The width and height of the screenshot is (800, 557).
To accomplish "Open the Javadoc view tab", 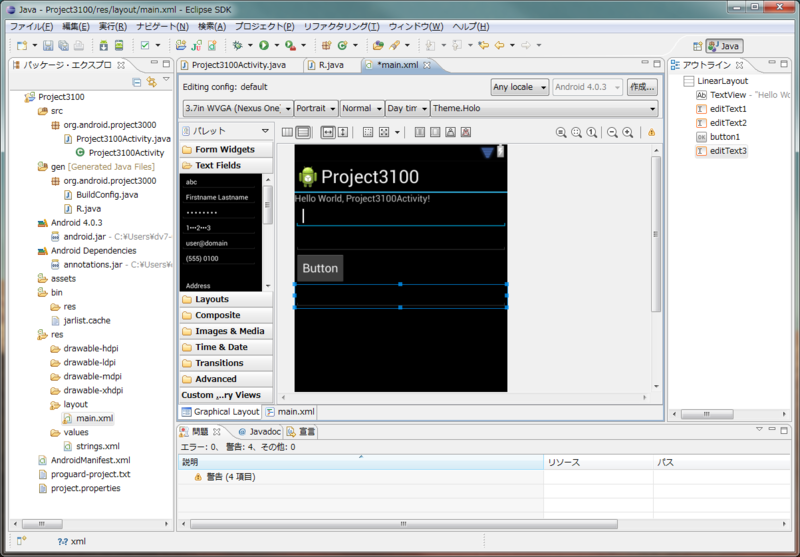I will pyautogui.click(x=260, y=432).
